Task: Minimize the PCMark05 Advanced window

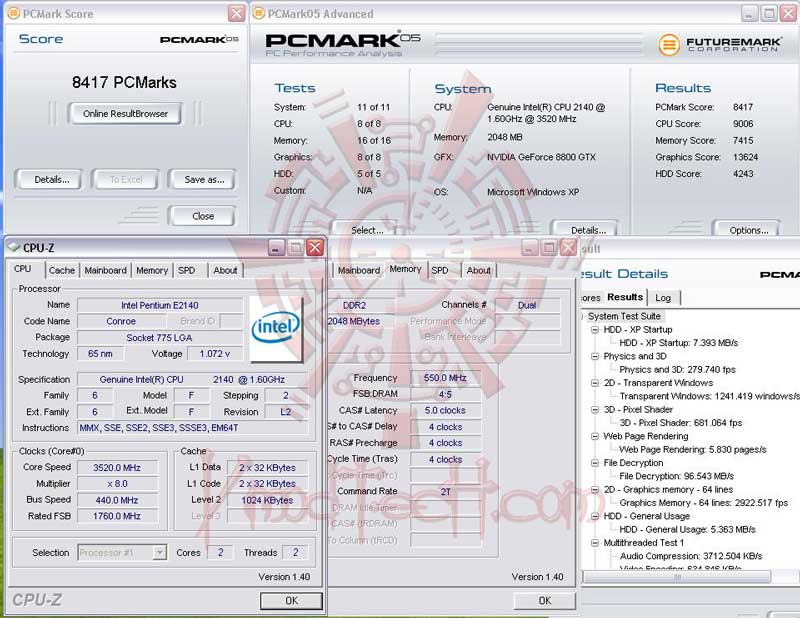Action: (x=749, y=13)
